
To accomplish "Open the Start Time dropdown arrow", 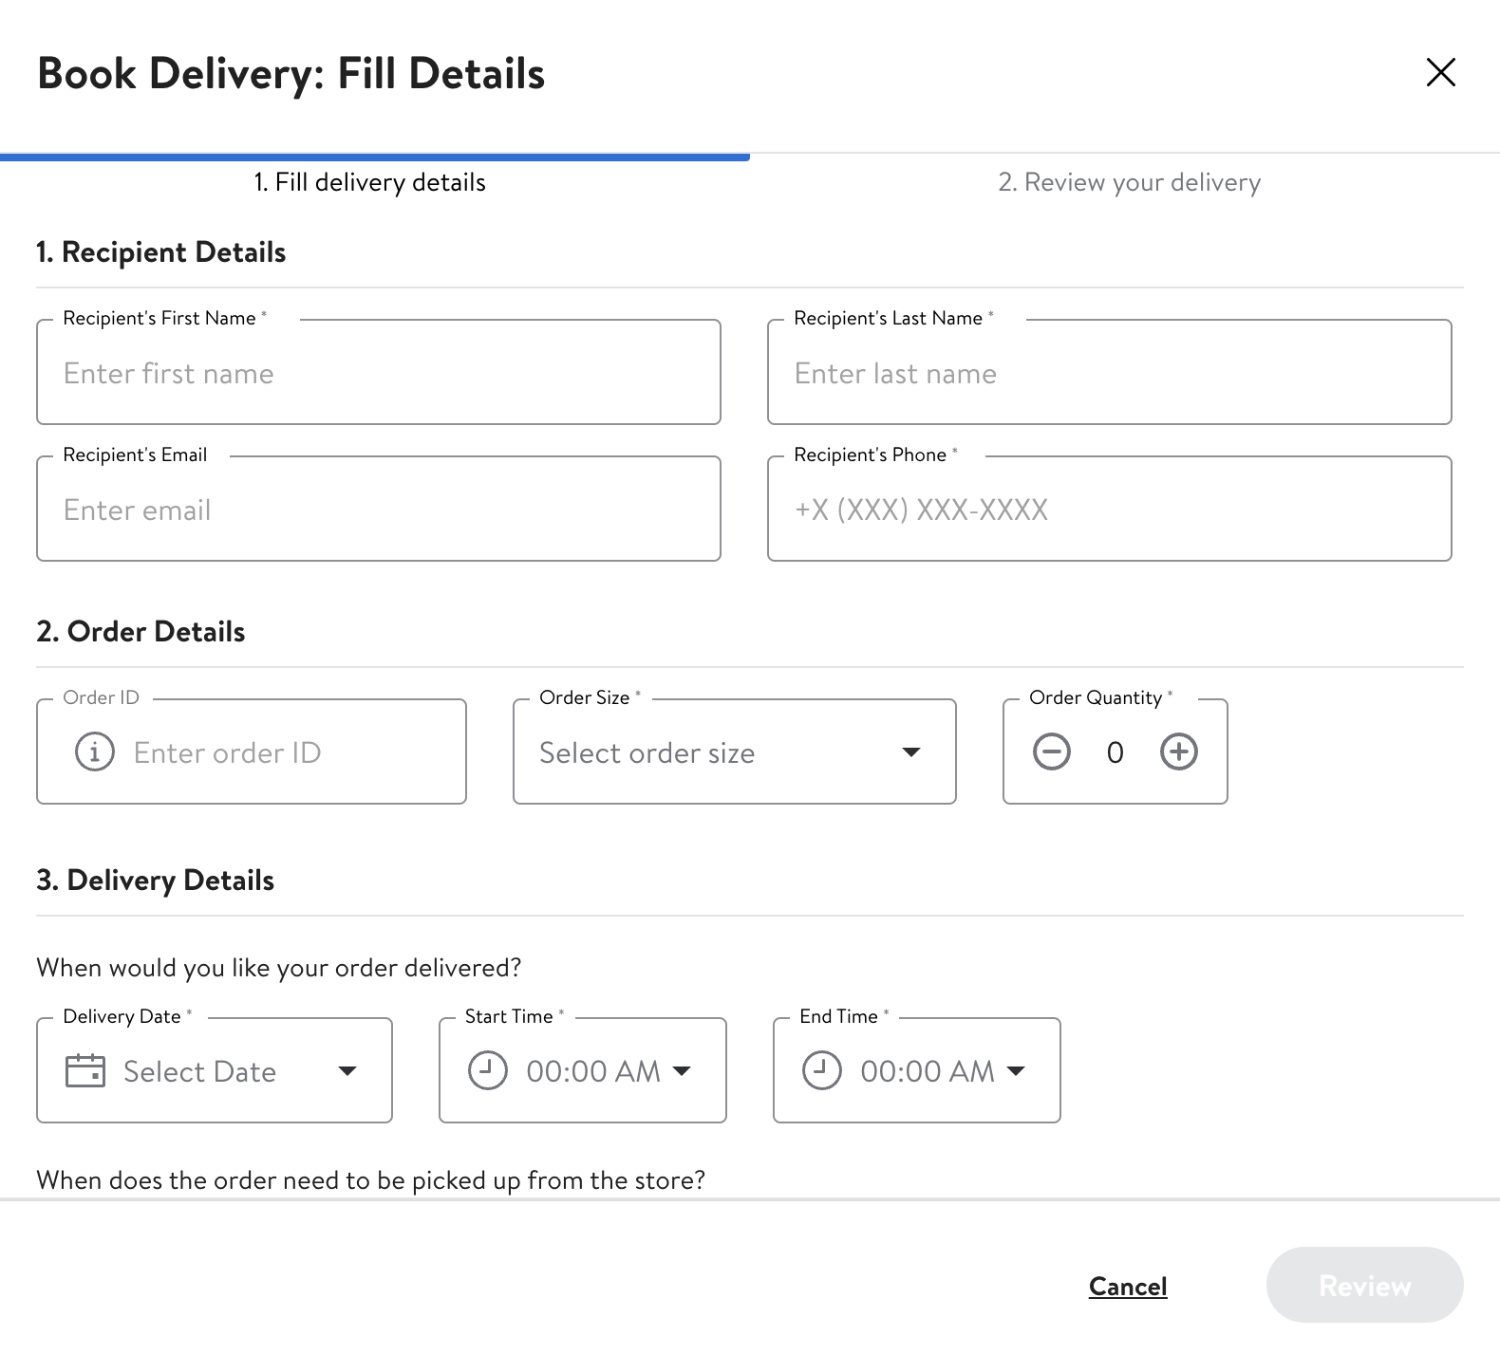I will 682,1071.
